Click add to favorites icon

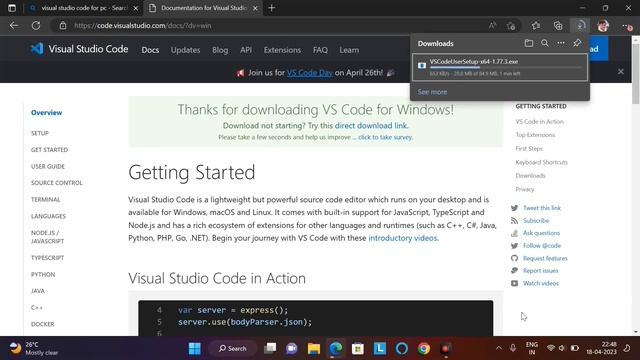click(x=511, y=26)
